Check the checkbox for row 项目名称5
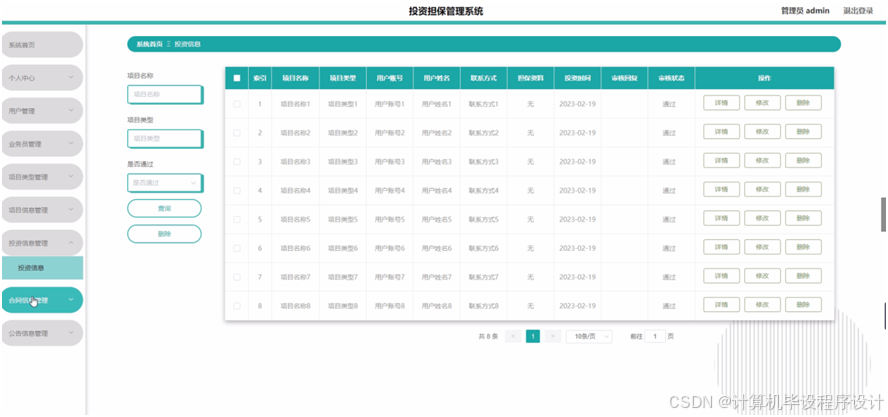The width and height of the screenshot is (888, 417). click(x=237, y=220)
